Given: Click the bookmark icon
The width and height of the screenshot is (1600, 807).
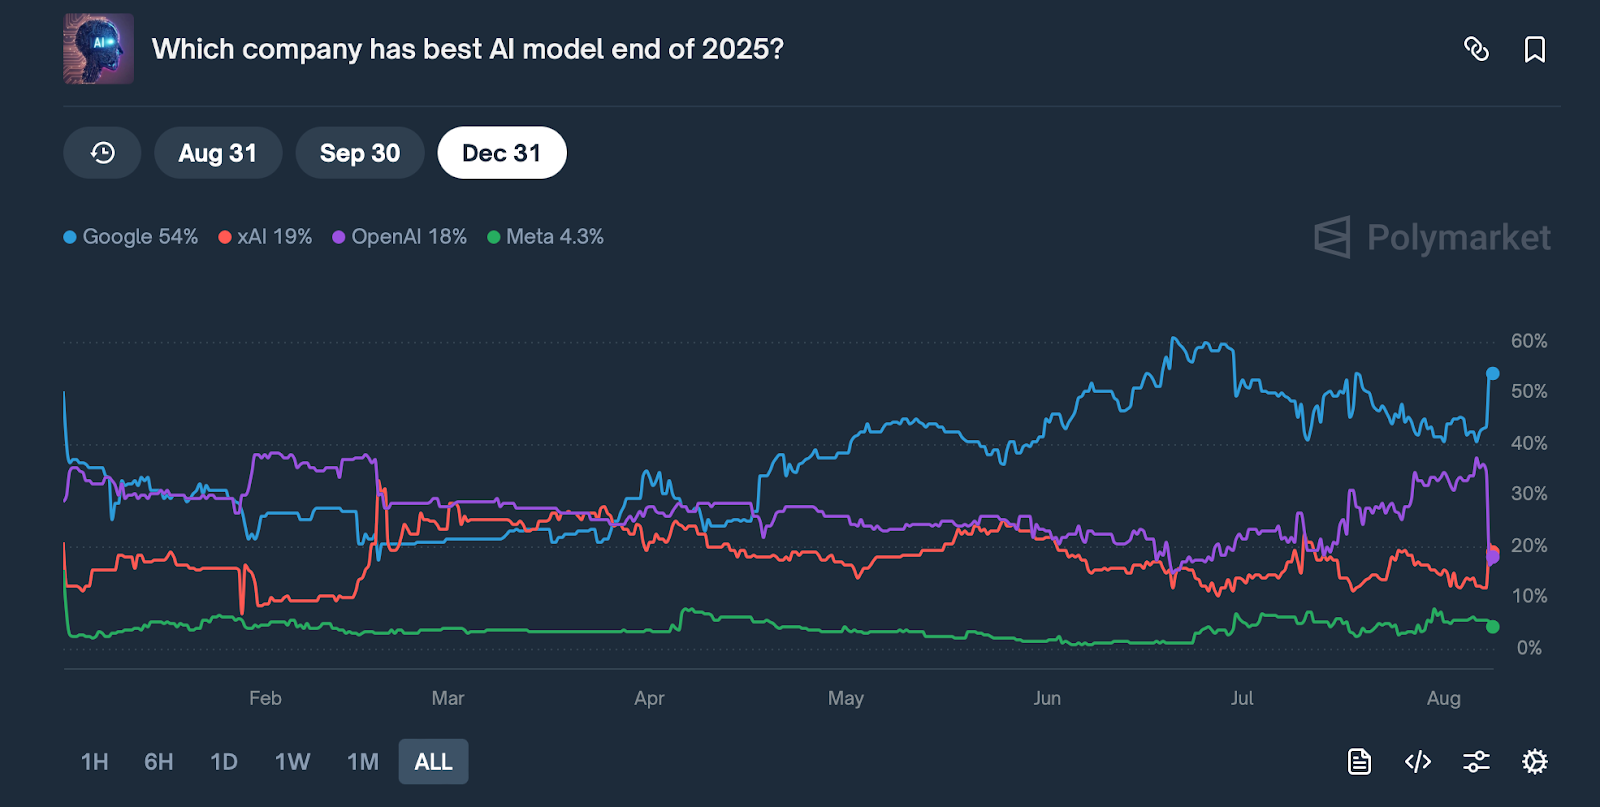Looking at the screenshot, I should [1535, 49].
